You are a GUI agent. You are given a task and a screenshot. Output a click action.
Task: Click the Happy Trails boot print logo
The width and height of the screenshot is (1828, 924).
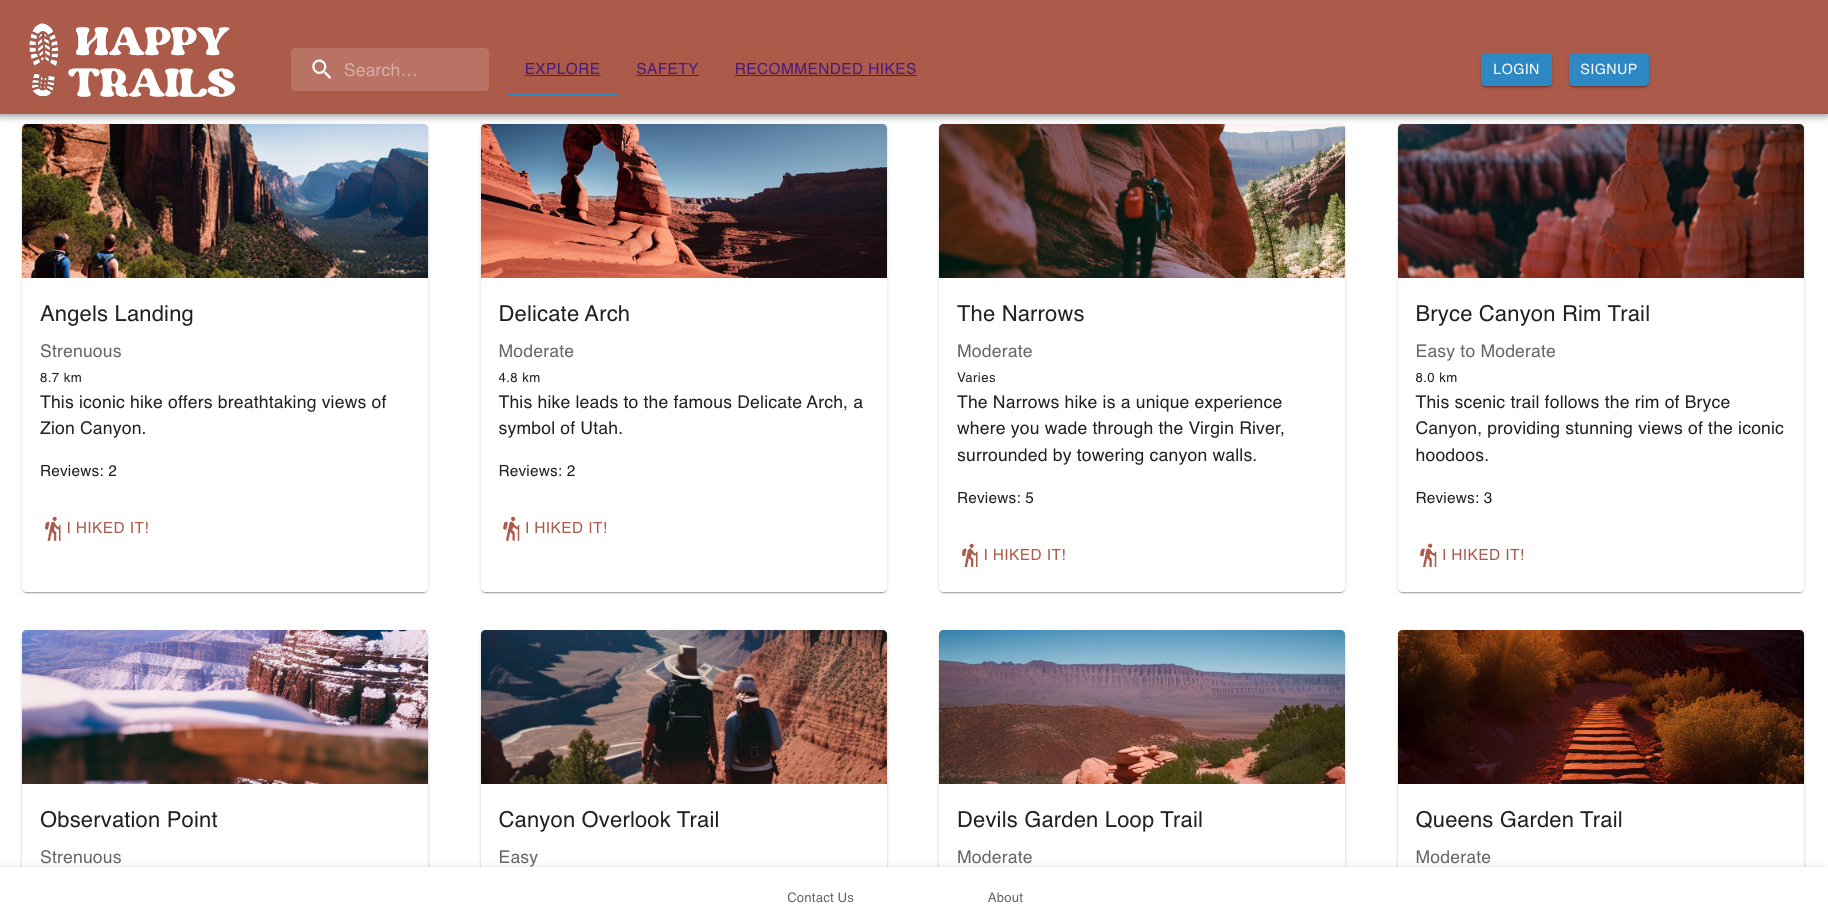coord(44,60)
